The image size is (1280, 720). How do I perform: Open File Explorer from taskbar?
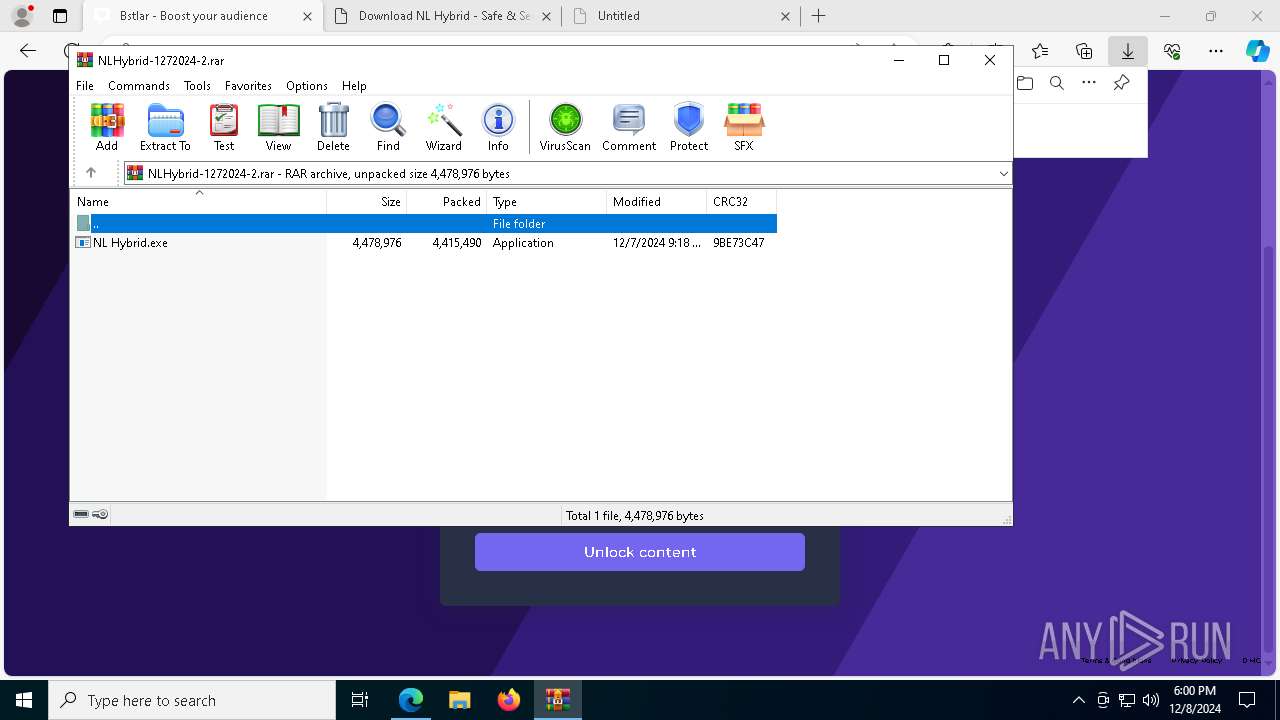coord(460,700)
